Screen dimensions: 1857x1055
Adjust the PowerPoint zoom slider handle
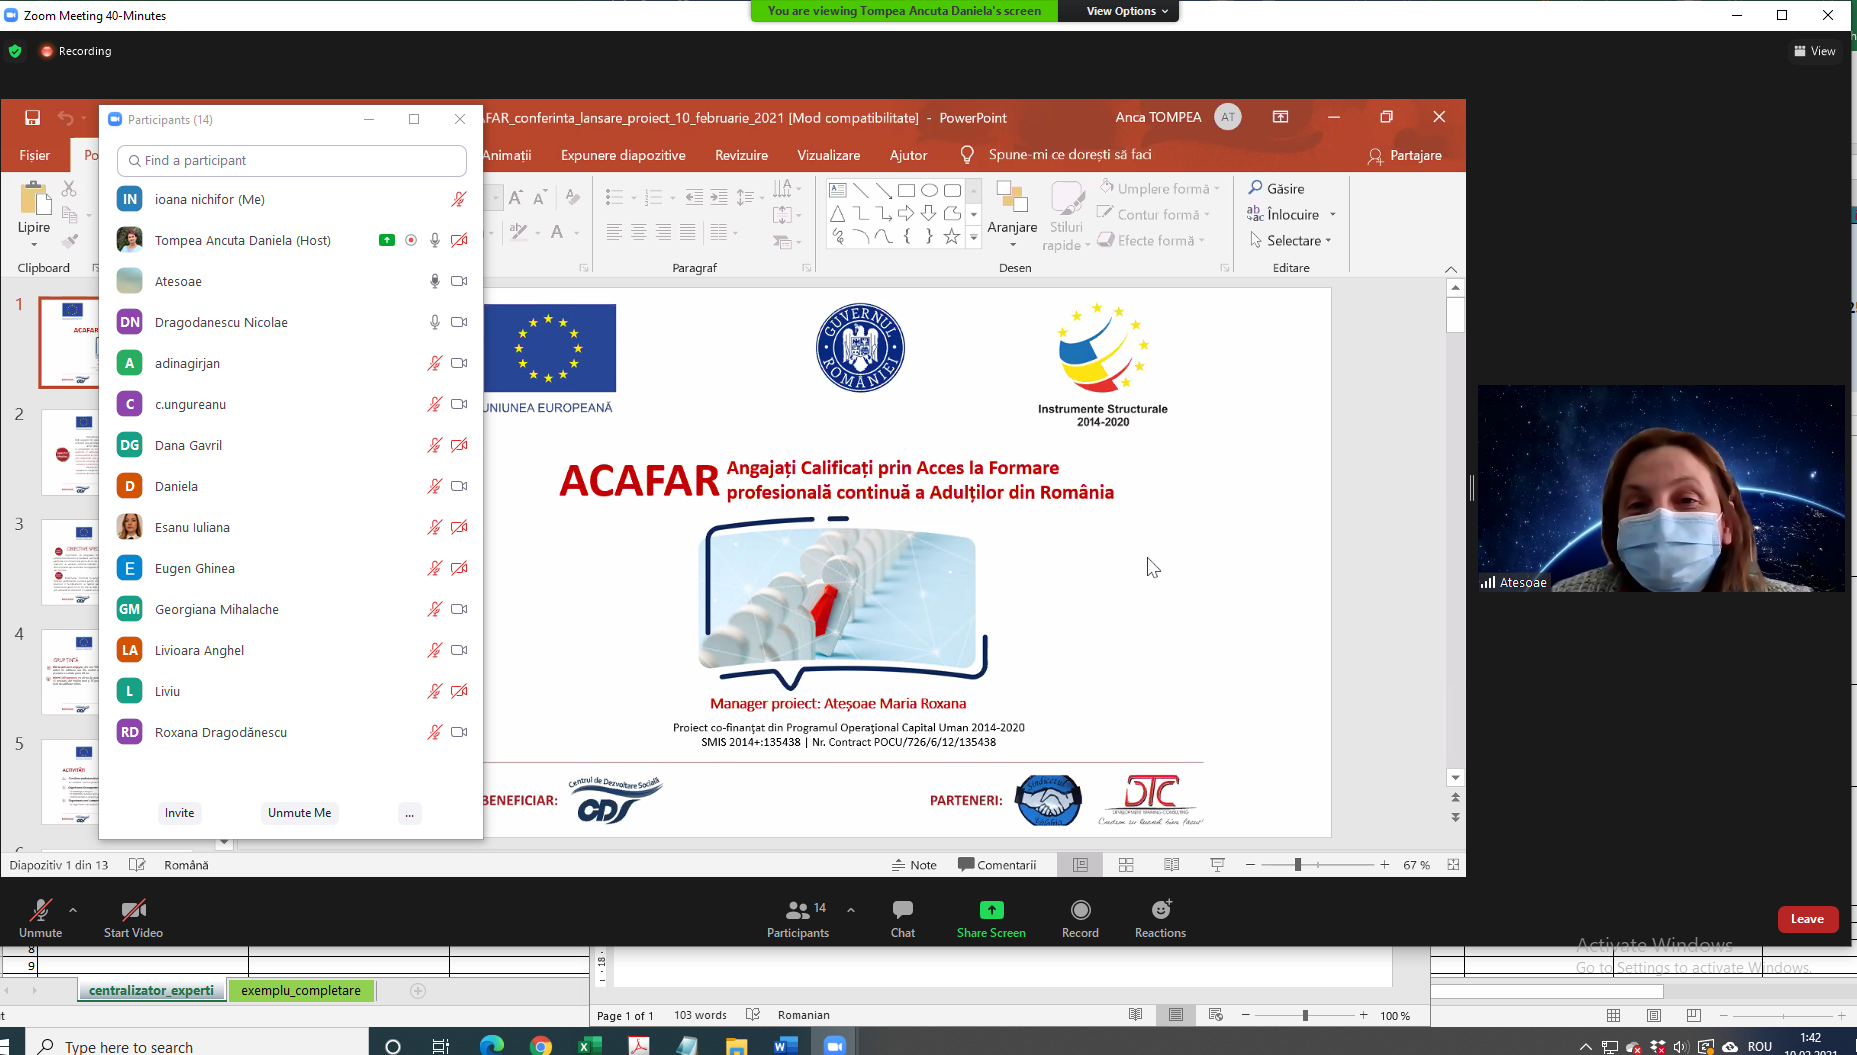pyautogui.click(x=1298, y=864)
